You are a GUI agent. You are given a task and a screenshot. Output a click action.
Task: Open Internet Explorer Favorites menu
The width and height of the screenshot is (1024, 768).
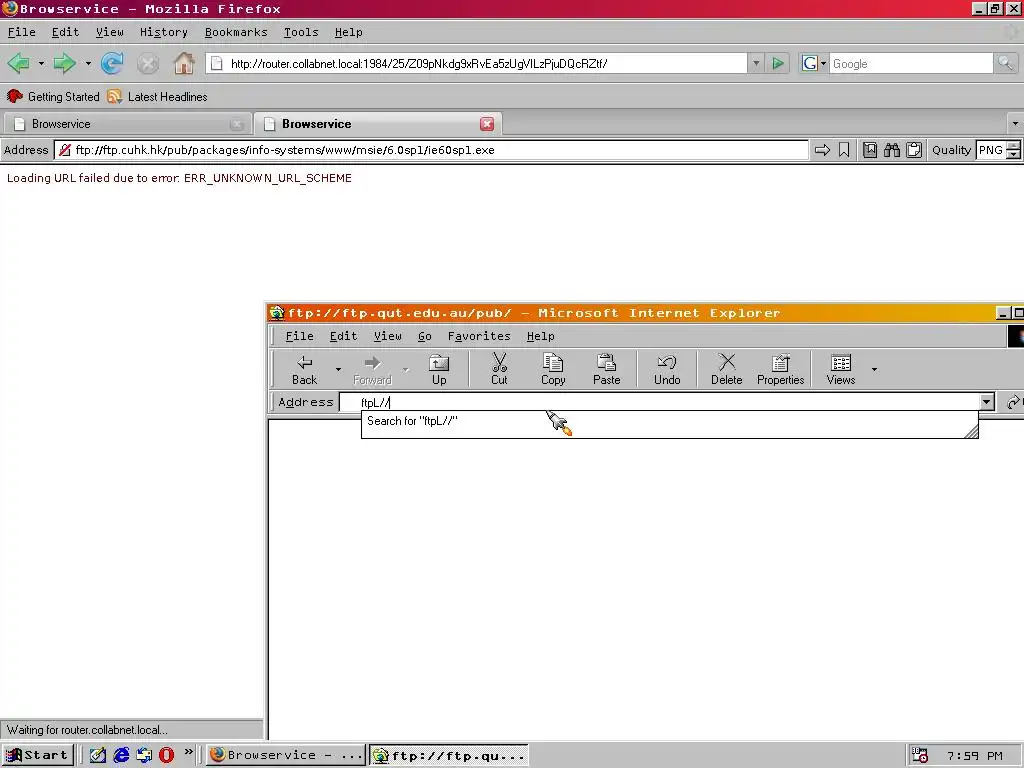[479, 336]
